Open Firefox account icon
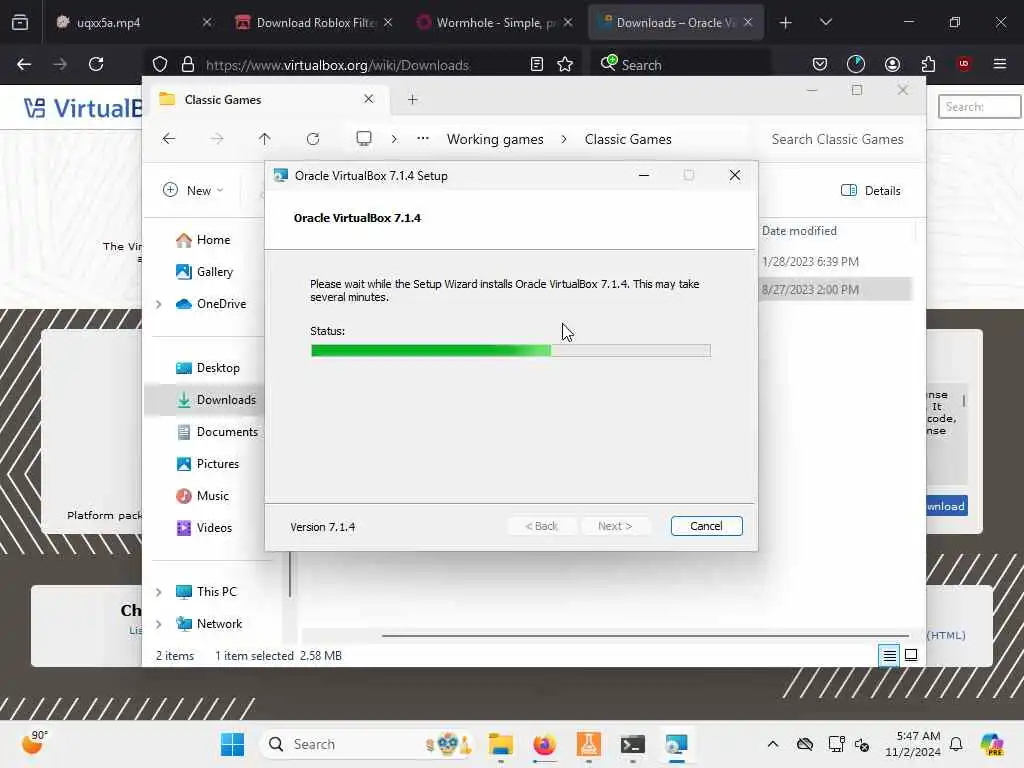Image resolution: width=1024 pixels, height=768 pixels. [892, 64]
